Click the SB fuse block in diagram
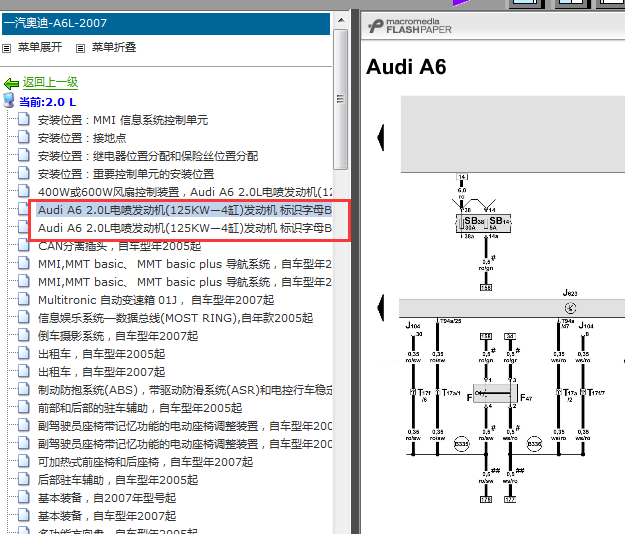The width and height of the screenshot is (625, 534). point(483,223)
